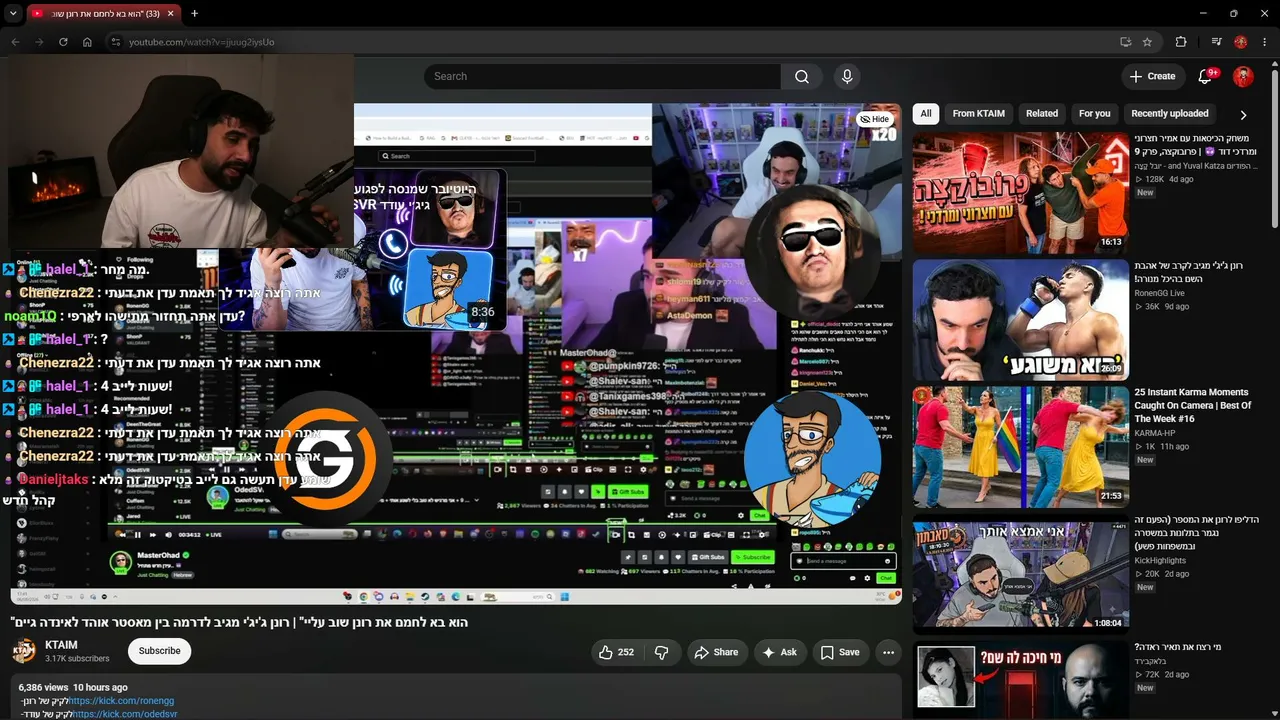Open the KickHighlights channel name
The width and height of the screenshot is (1280, 720).
click(1159, 561)
